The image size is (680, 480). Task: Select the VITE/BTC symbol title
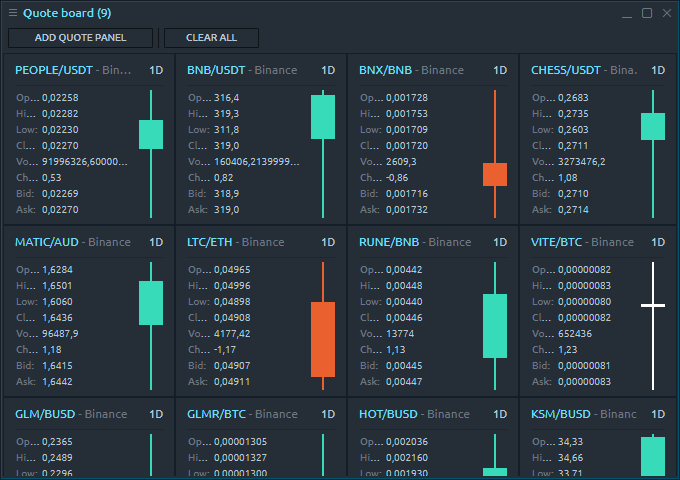click(x=556, y=242)
